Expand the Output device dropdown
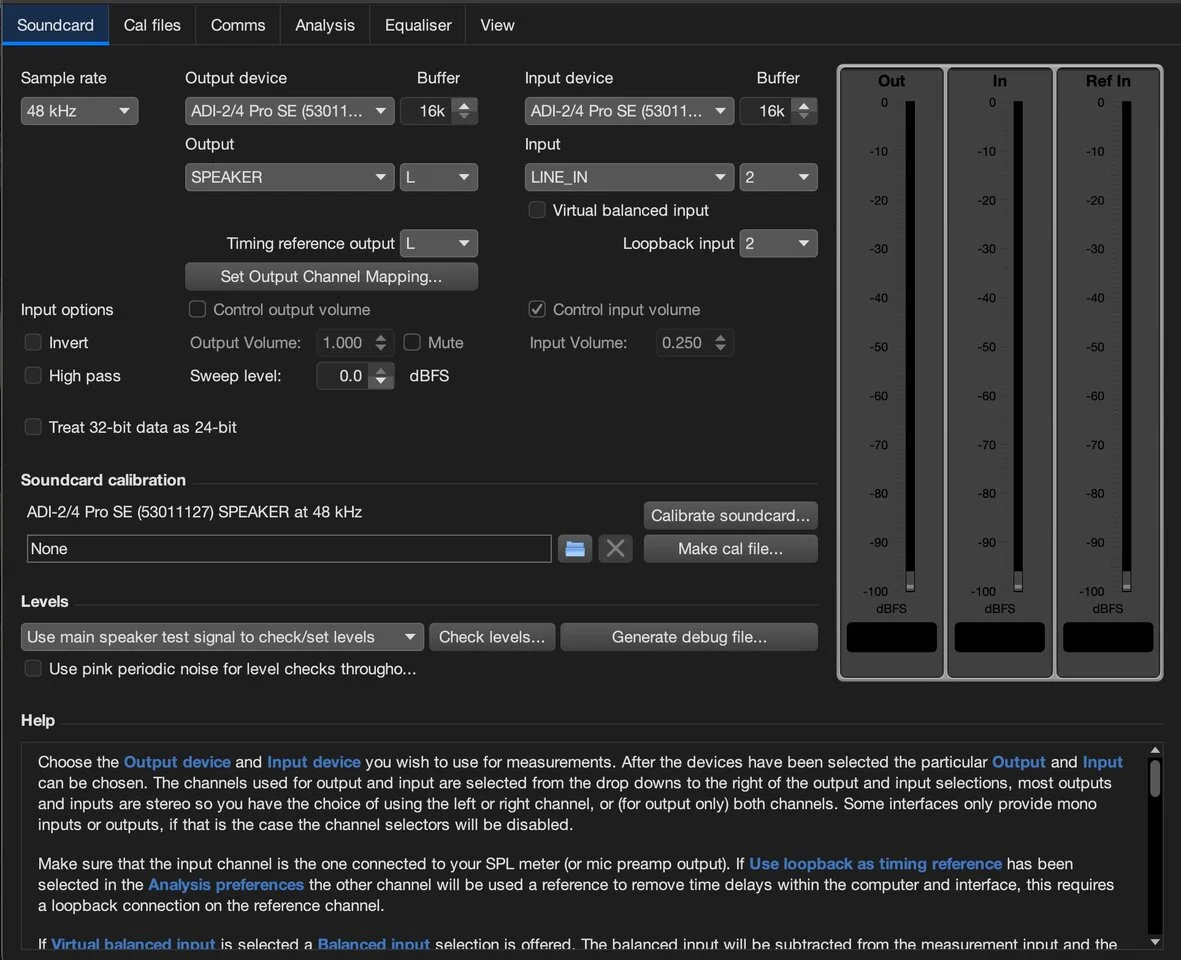 (x=289, y=111)
